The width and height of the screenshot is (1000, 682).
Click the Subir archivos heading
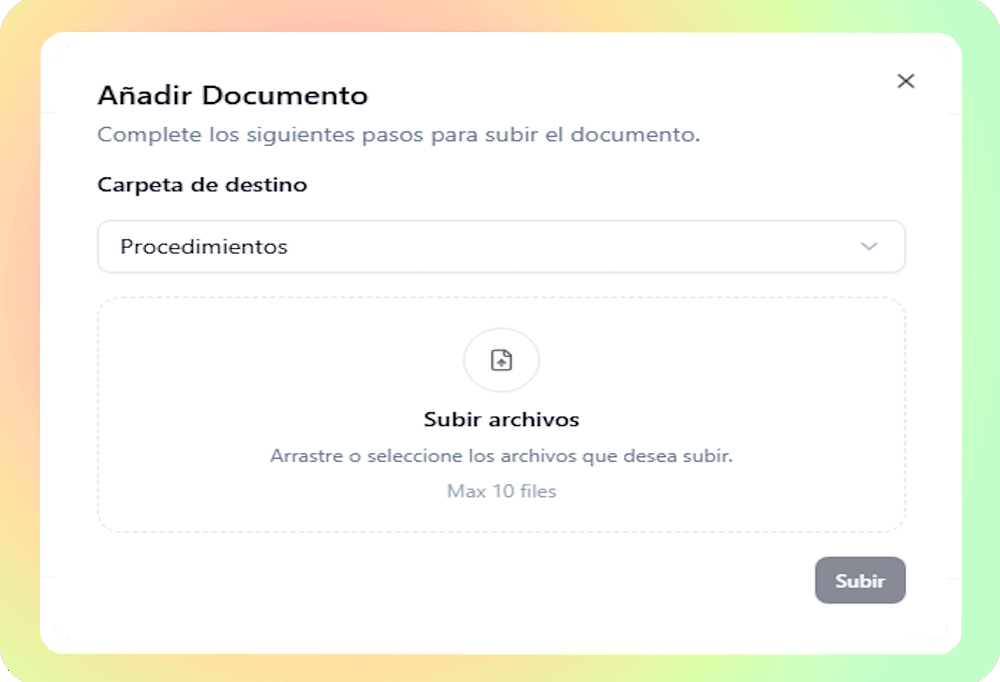[501, 419]
